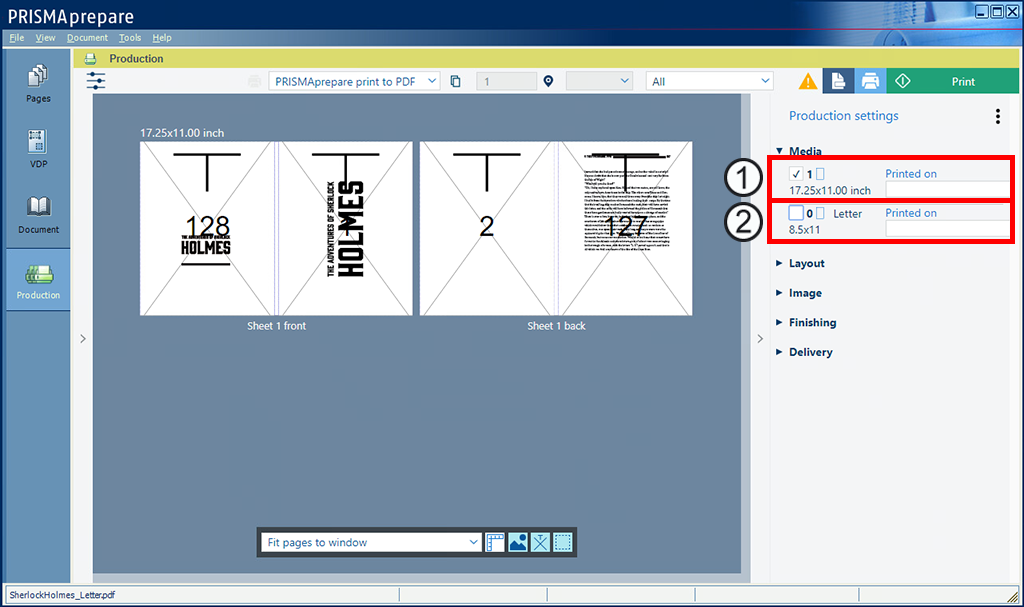This screenshot has width=1024, height=607.
Task: Click the yellow warning triangle icon
Action: click(x=808, y=82)
